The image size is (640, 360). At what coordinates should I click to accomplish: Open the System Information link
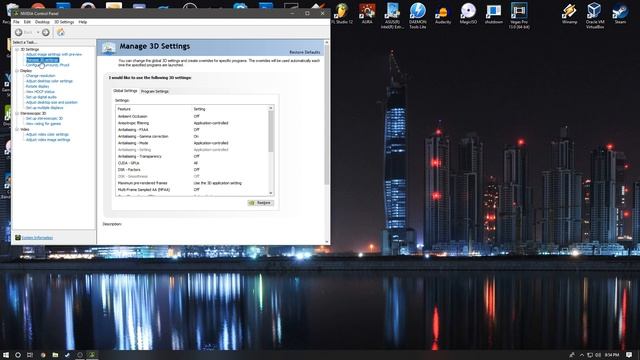coord(37,238)
